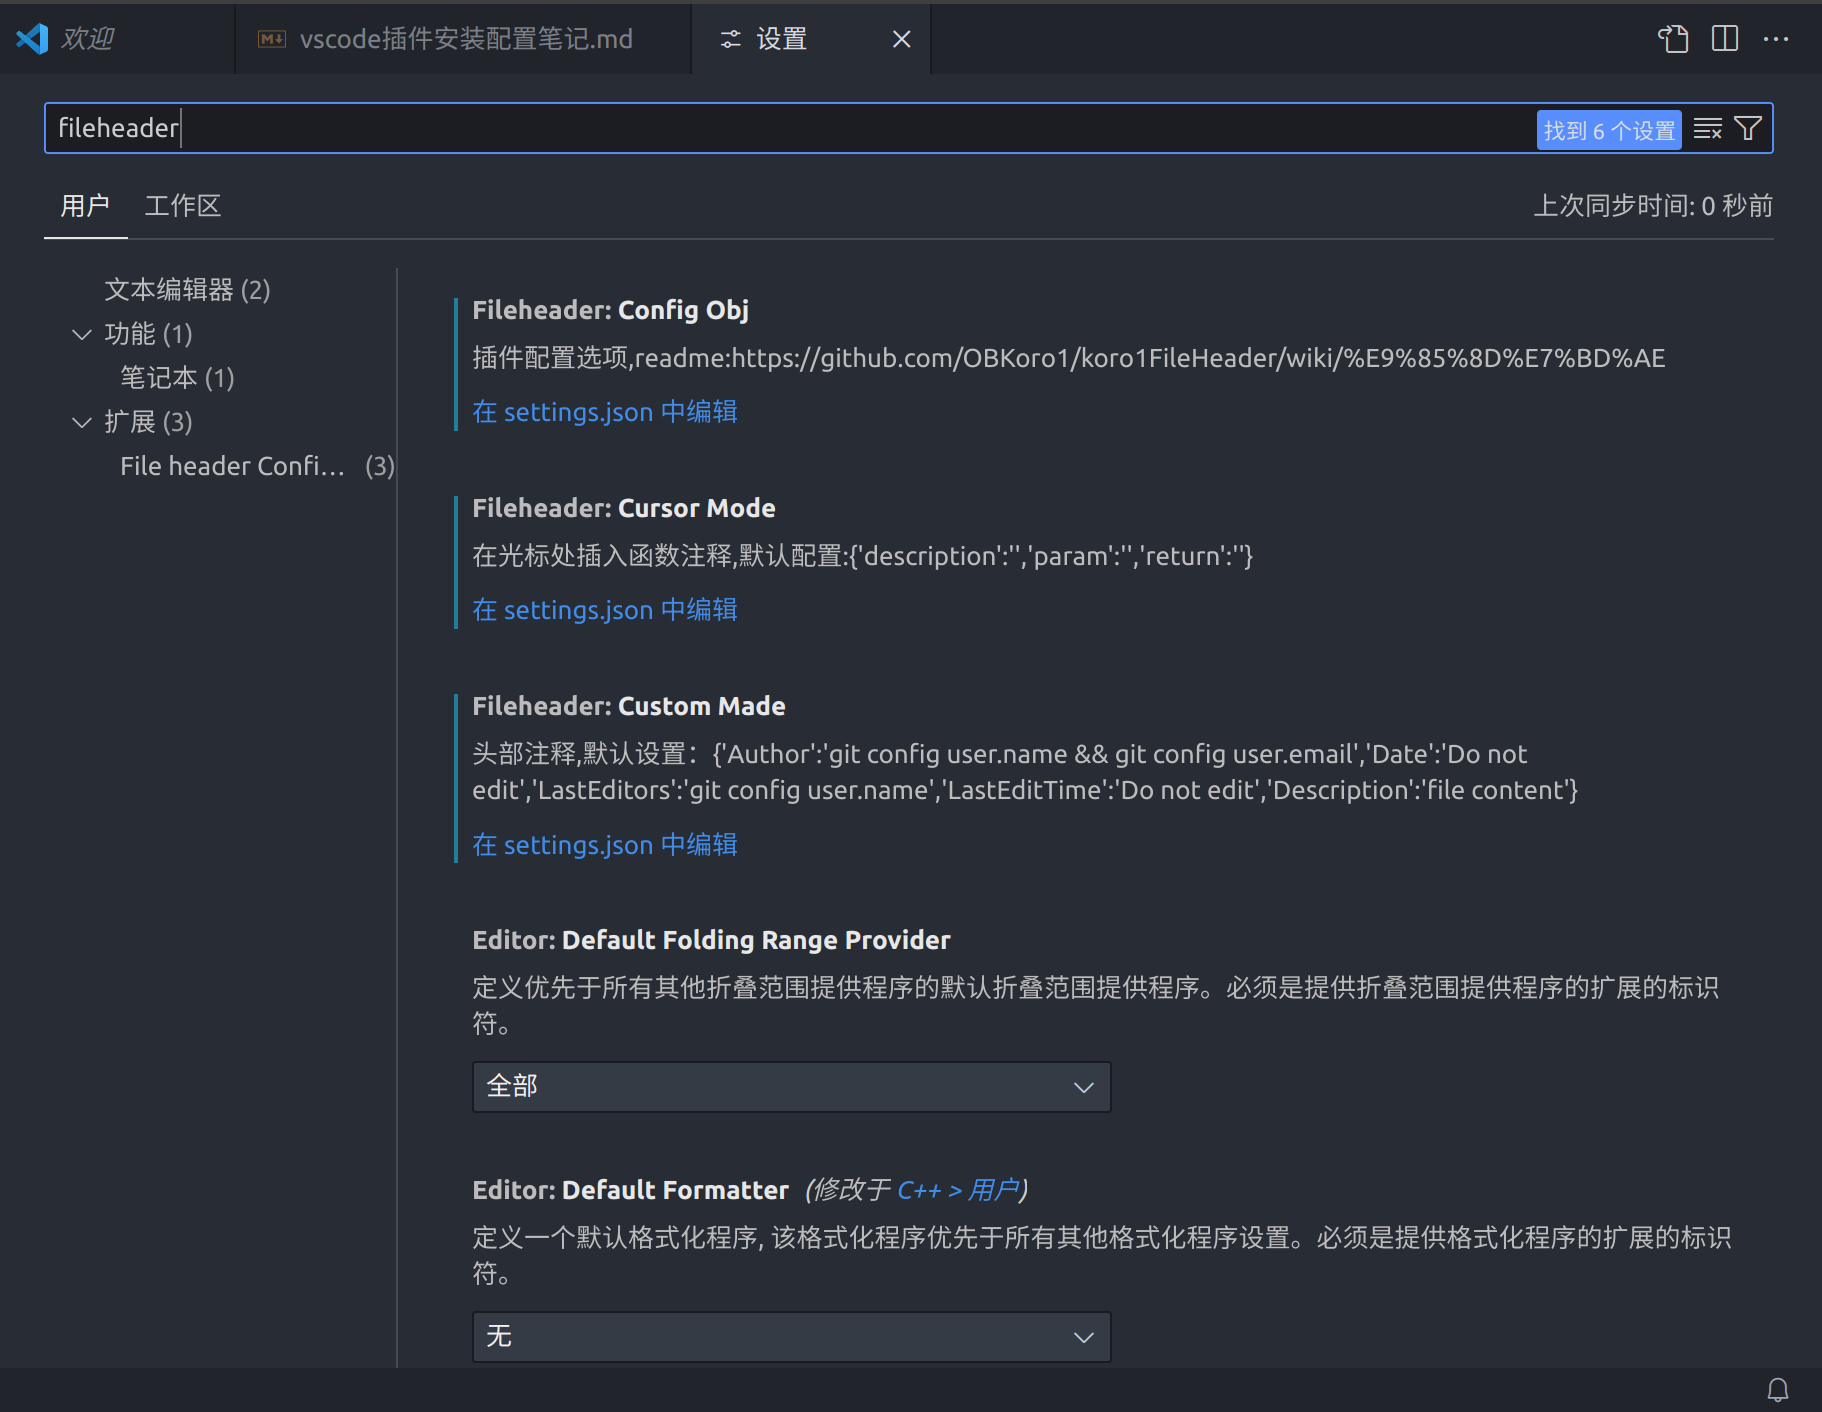Close the 设置 tab
Viewport: 1822px width, 1412px height.
tap(901, 39)
